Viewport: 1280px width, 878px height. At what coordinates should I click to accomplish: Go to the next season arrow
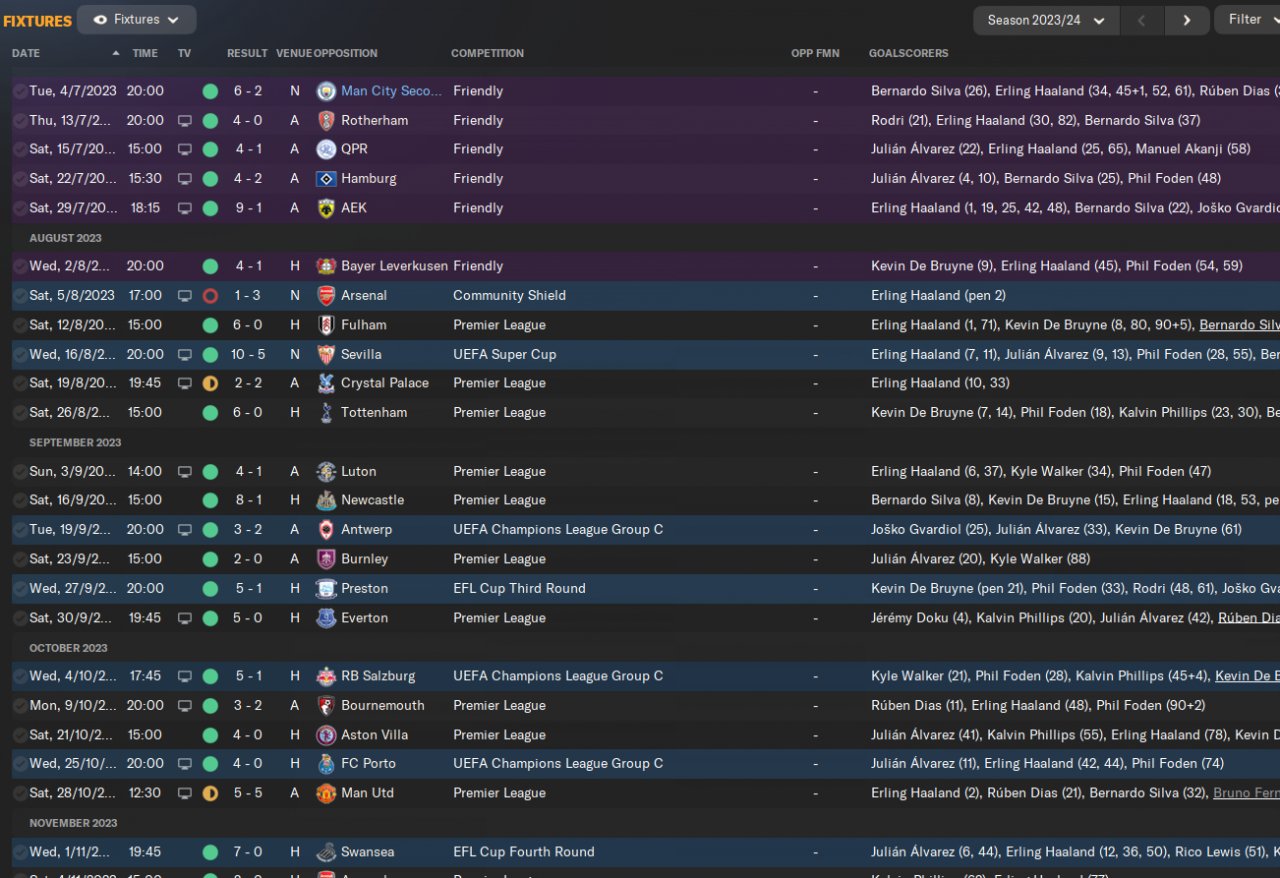pyautogui.click(x=1186, y=20)
